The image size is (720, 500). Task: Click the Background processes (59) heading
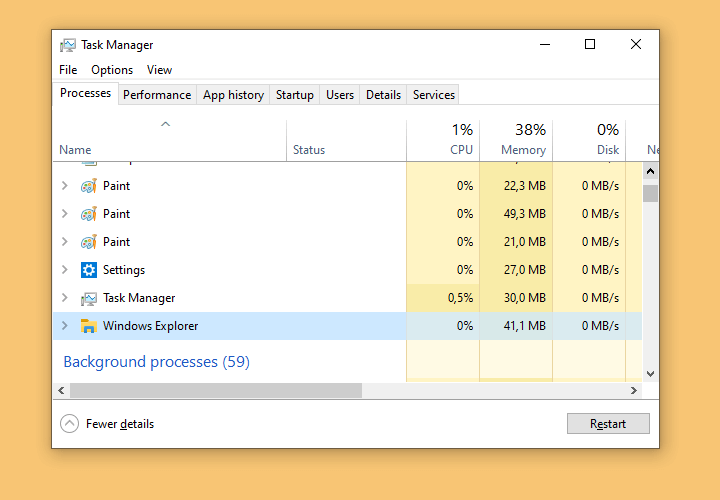pos(157,362)
